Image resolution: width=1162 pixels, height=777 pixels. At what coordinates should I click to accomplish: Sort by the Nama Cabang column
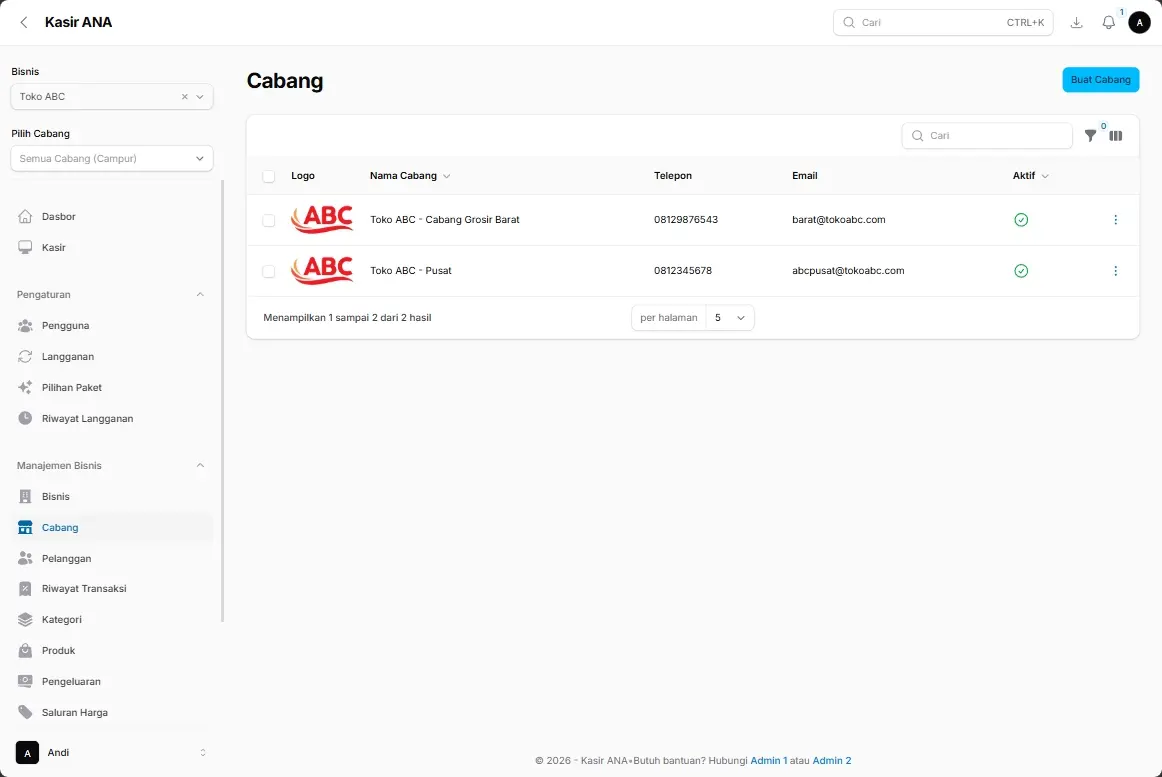(x=410, y=176)
